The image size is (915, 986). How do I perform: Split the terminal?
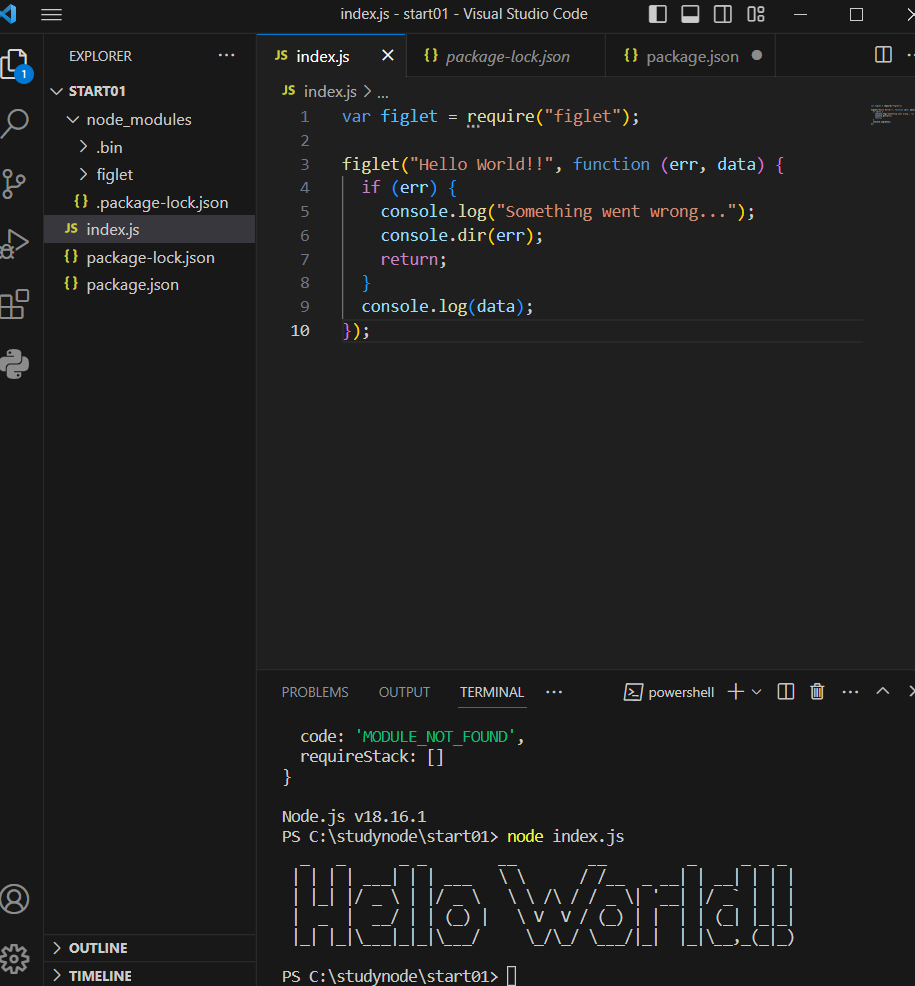click(x=786, y=692)
